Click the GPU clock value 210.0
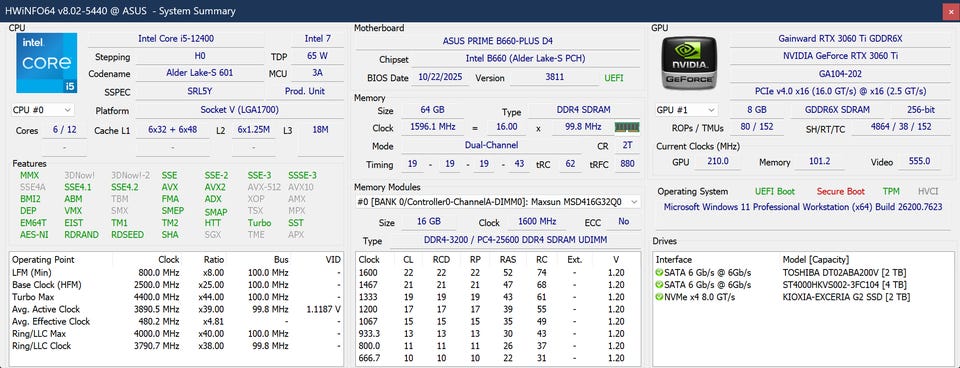 [718, 162]
